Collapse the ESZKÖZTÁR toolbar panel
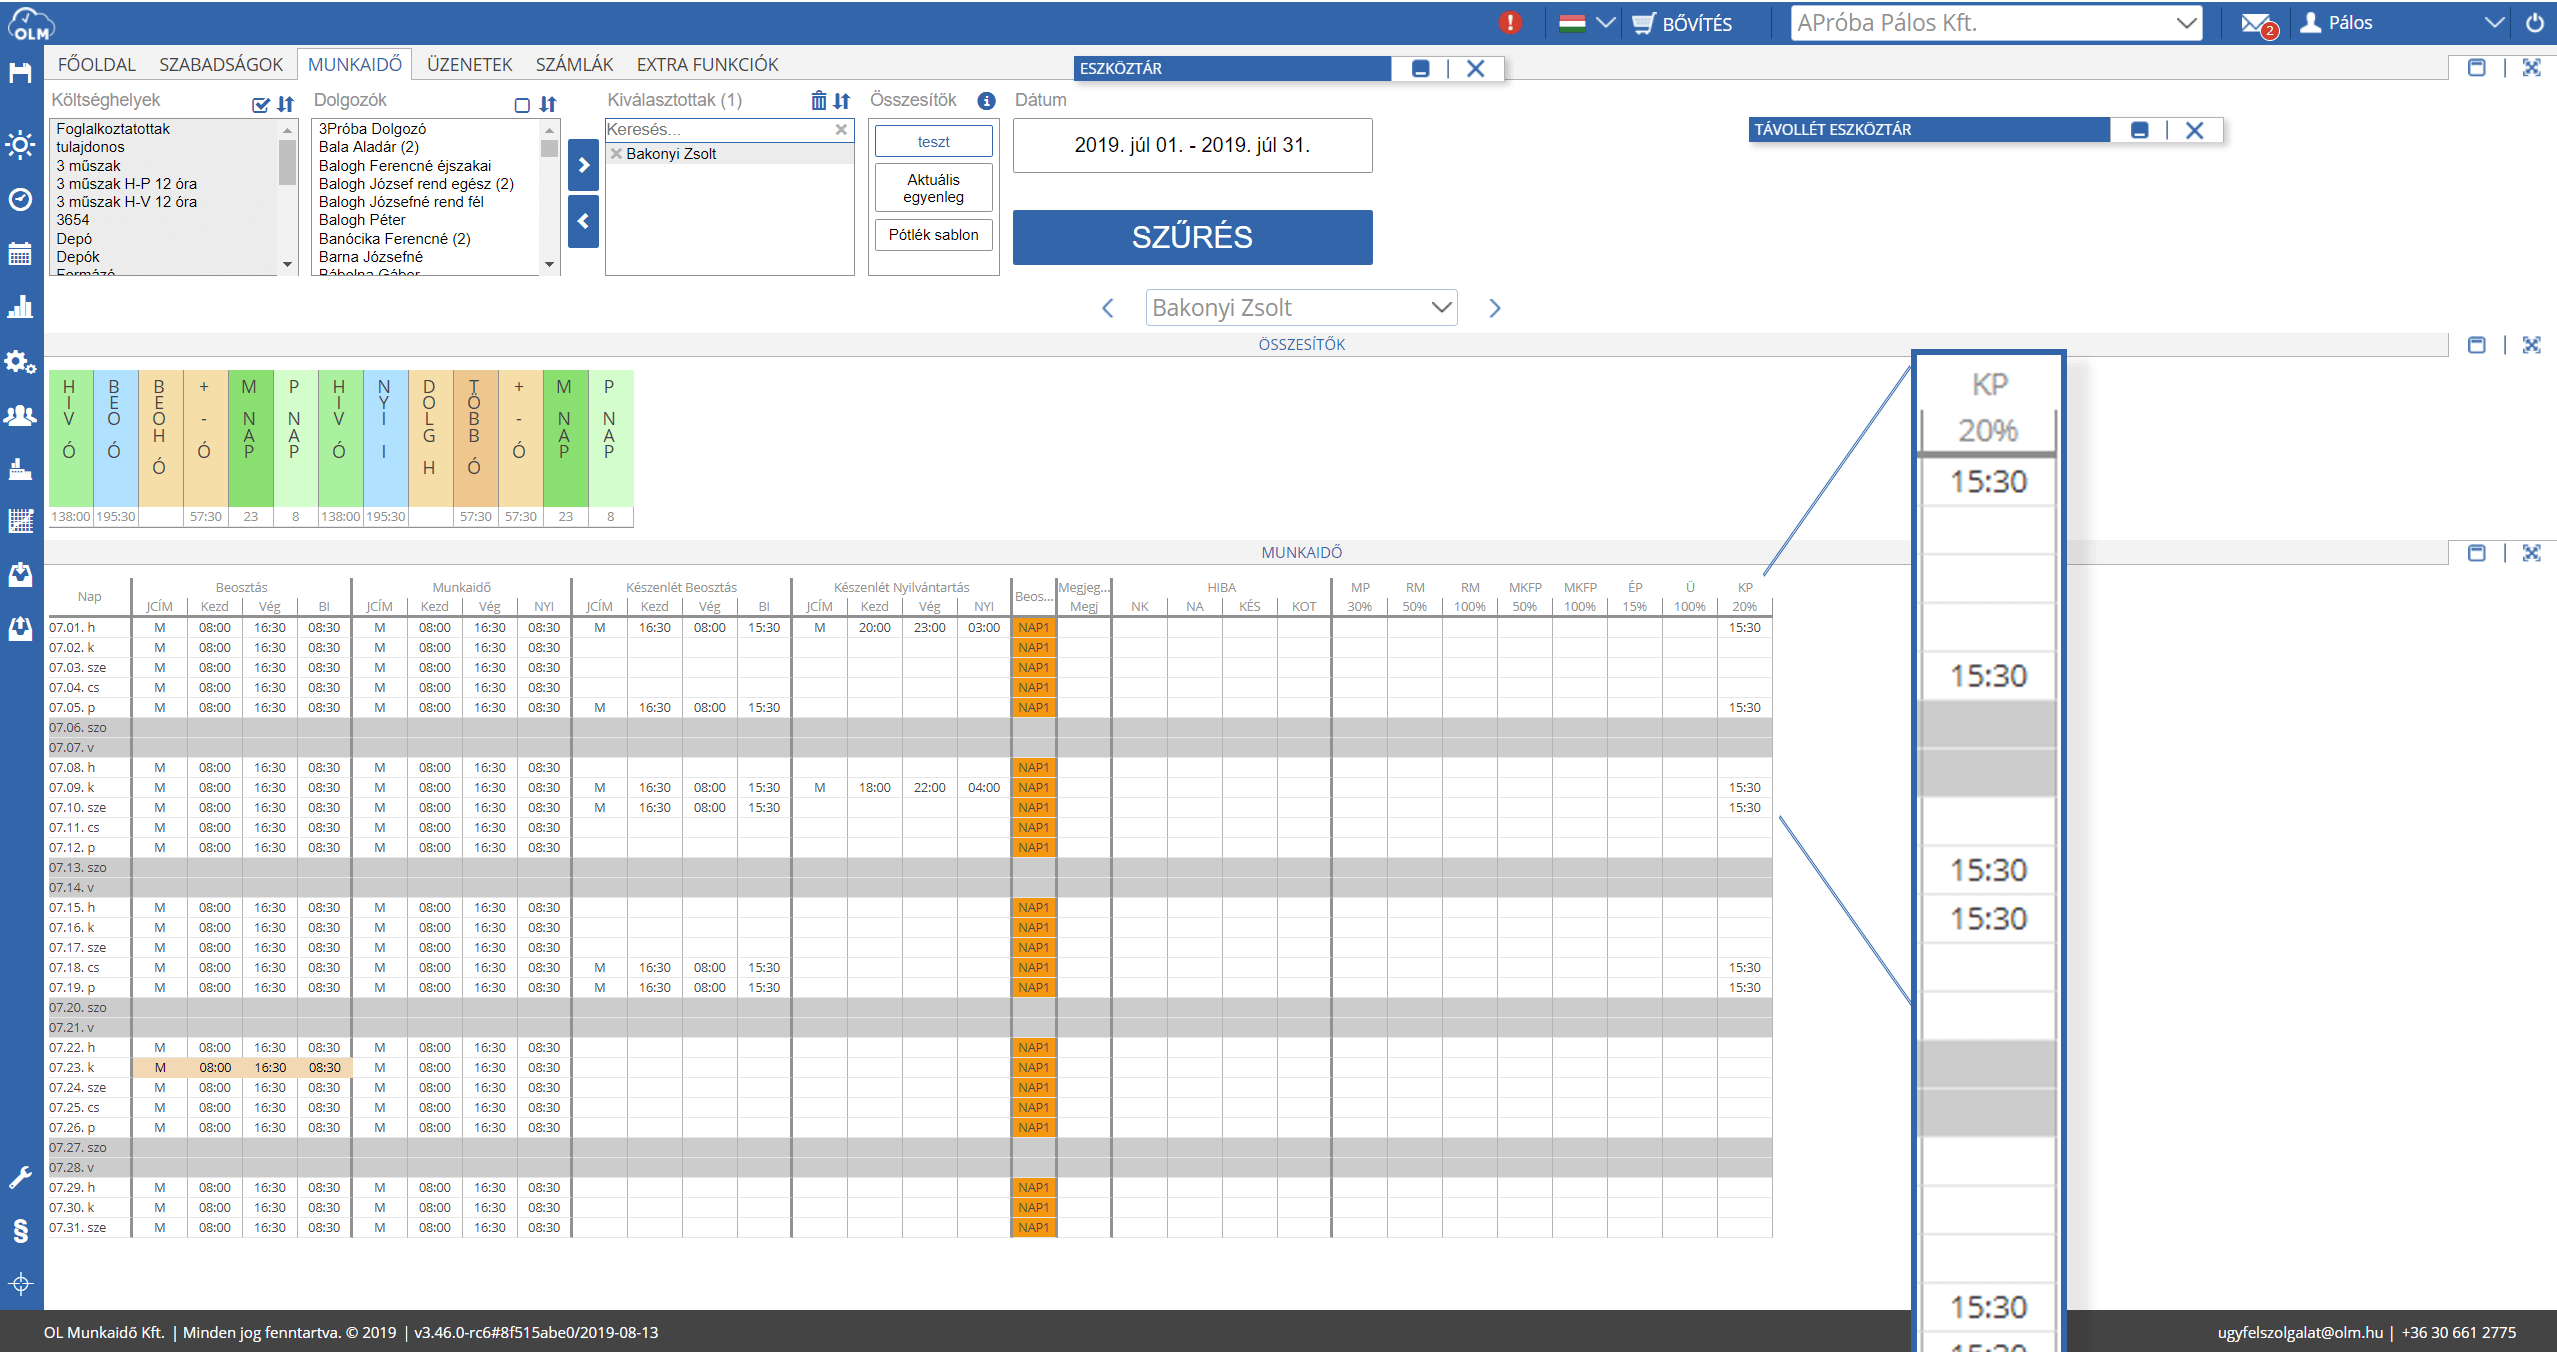 click(x=1420, y=69)
